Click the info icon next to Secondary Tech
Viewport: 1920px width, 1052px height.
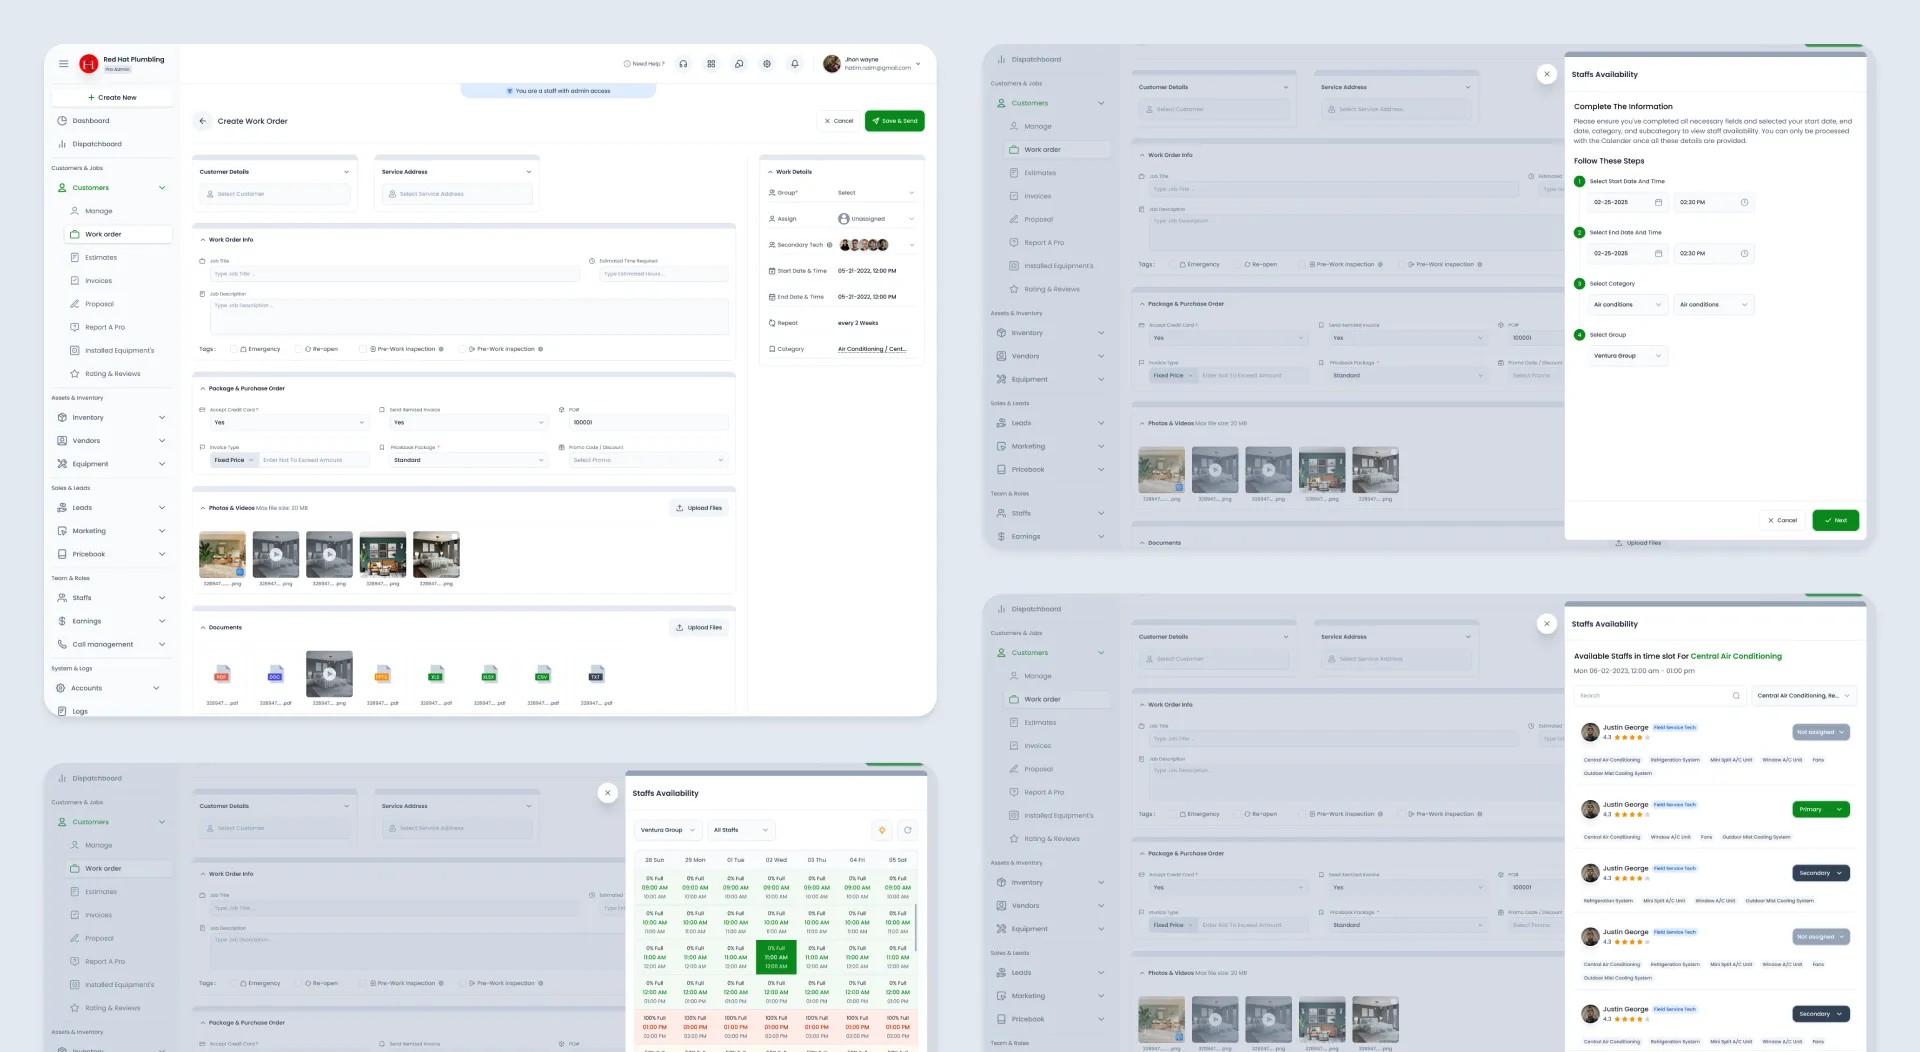[829, 245]
